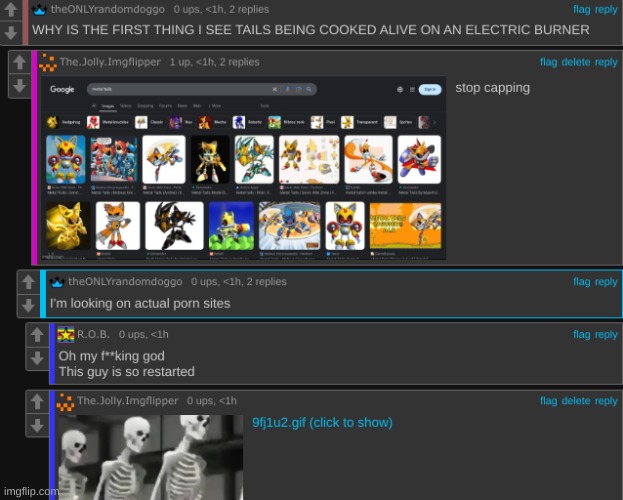Reply to the "stop capping" comment
Image resolution: width=623 pixels, height=500 pixels.
coord(606,62)
